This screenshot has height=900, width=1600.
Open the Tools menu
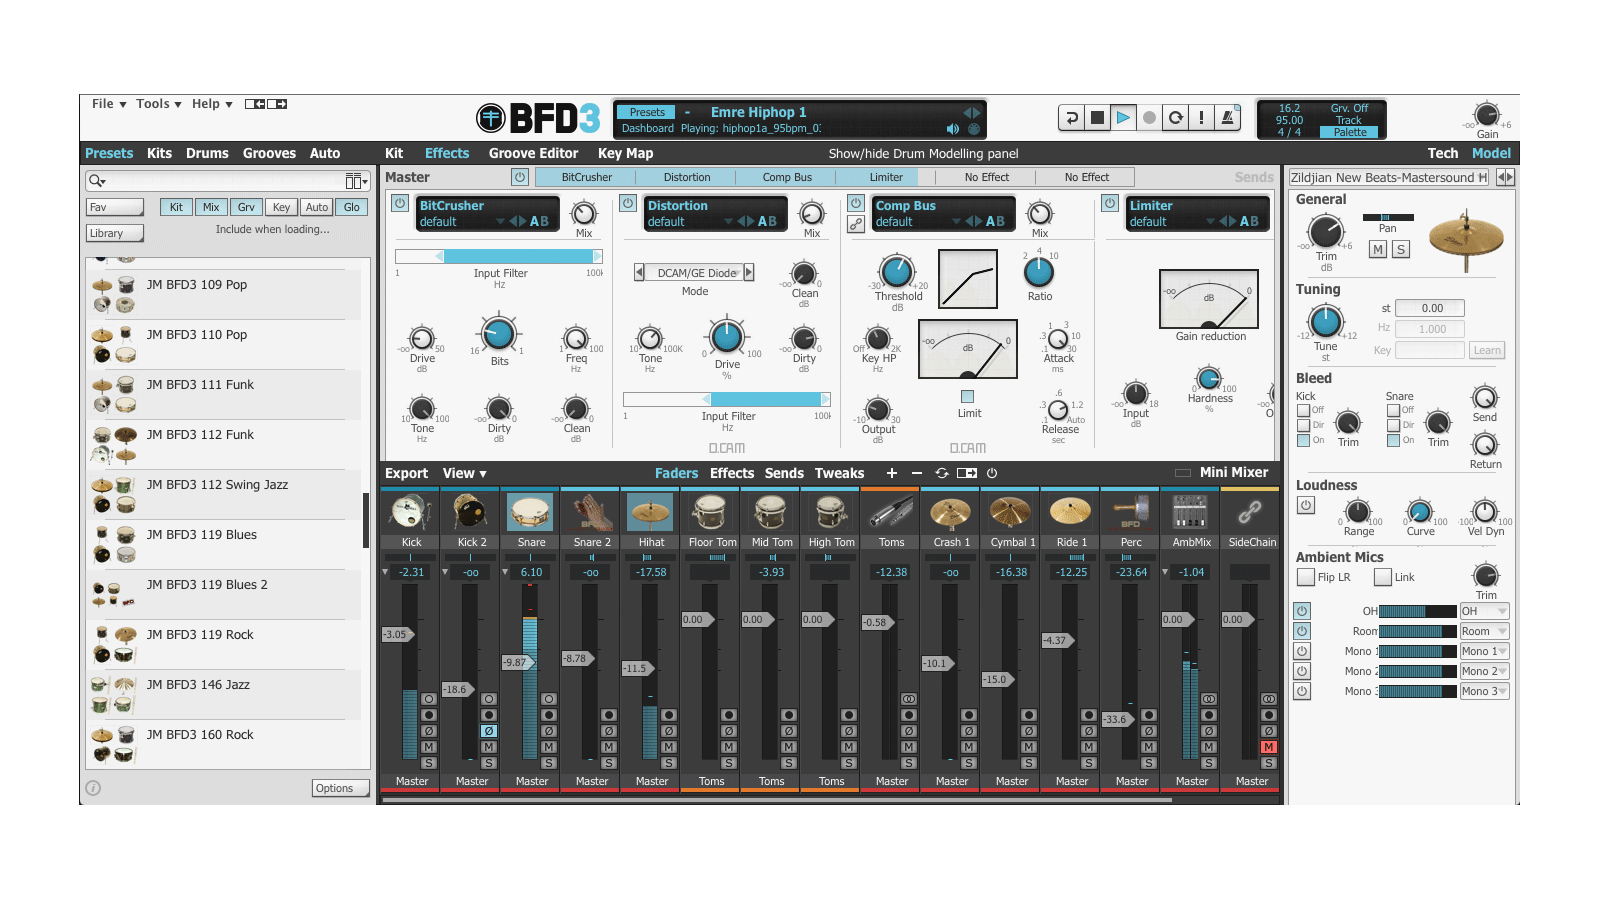click(x=153, y=103)
